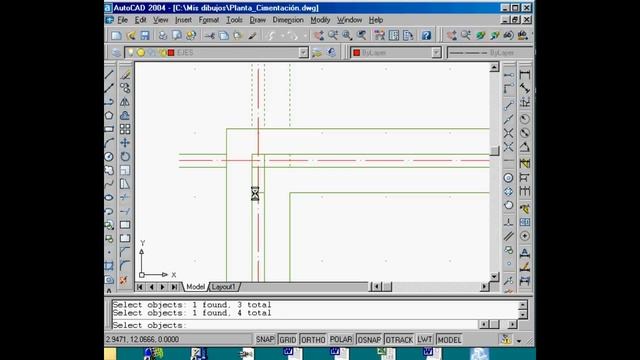Select the Arc draw tool
The width and height of the screenshot is (640, 360).
tap(109, 143)
